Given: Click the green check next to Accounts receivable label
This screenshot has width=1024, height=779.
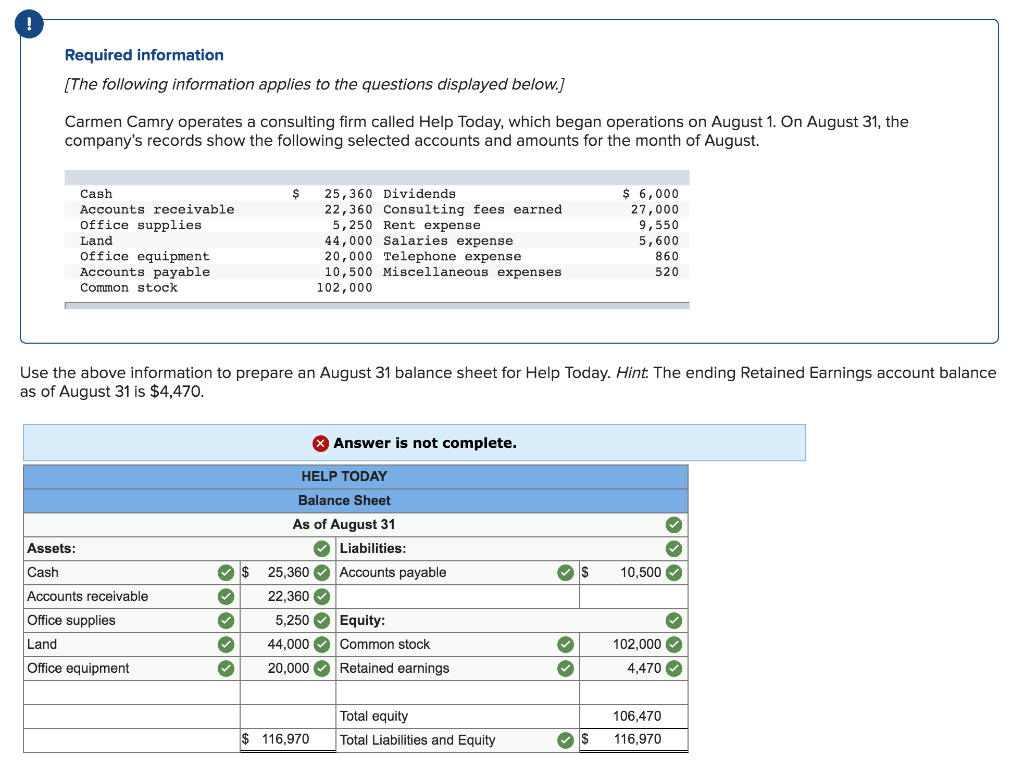Looking at the screenshot, I should coord(226,596).
